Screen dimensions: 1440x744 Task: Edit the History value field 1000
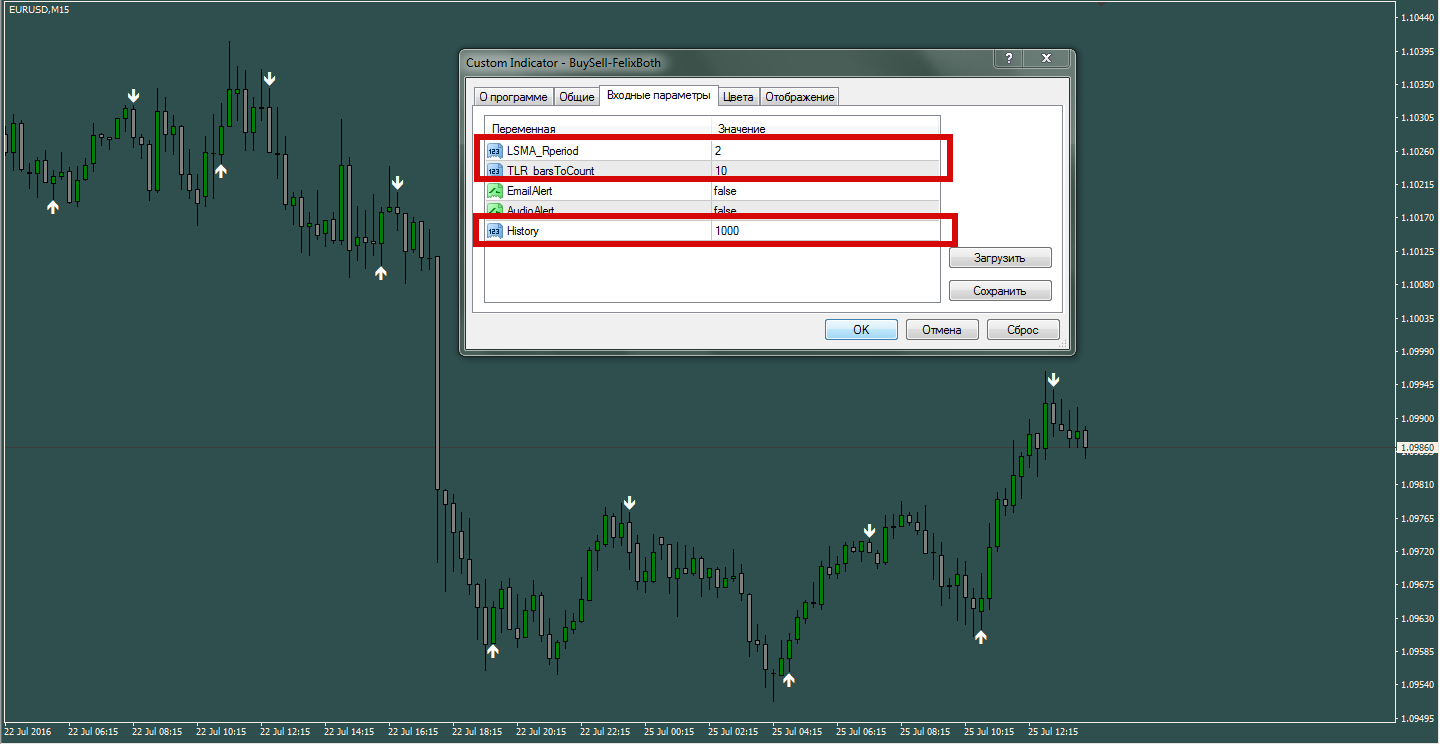coord(826,231)
